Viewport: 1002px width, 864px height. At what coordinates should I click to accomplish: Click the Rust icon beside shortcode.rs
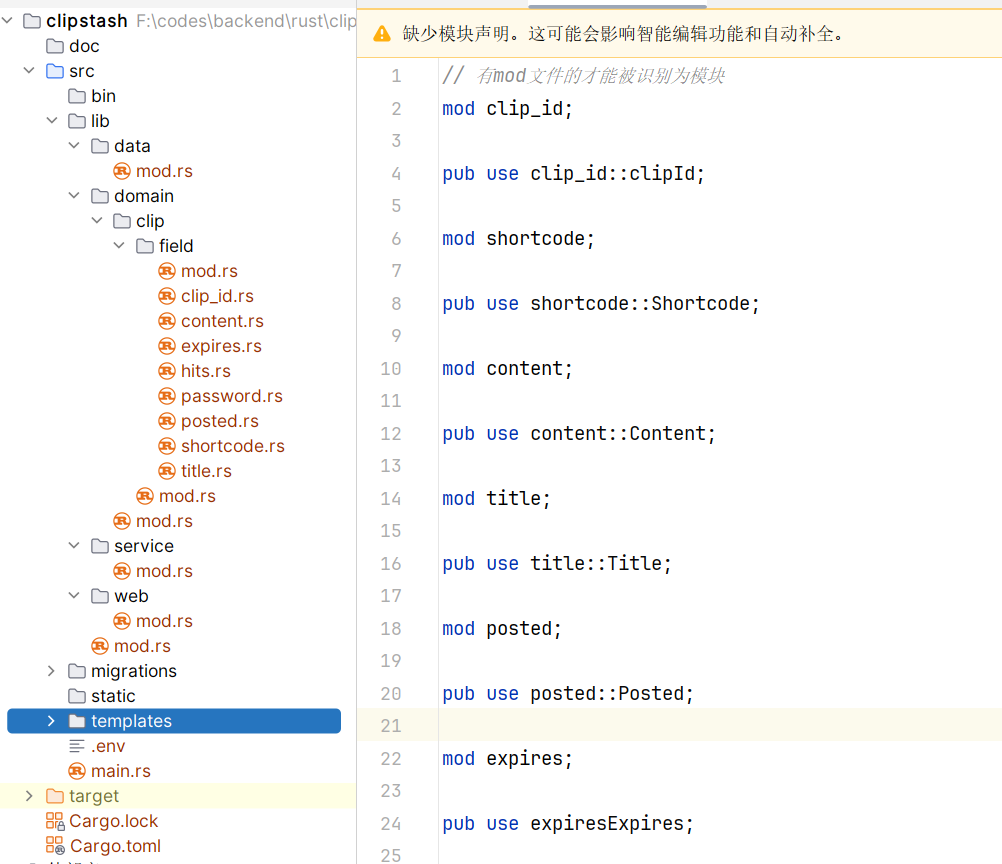click(167, 446)
